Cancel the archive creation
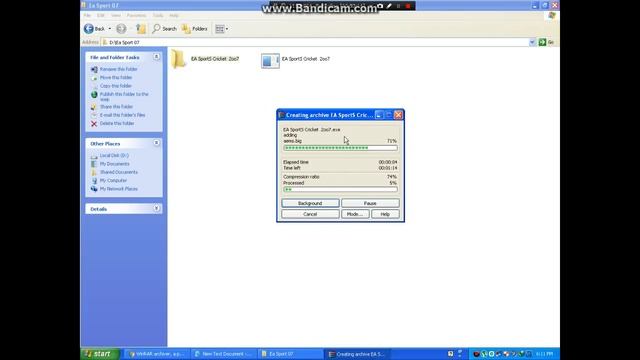This screenshot has width=640, height=360. coord(310,214)
